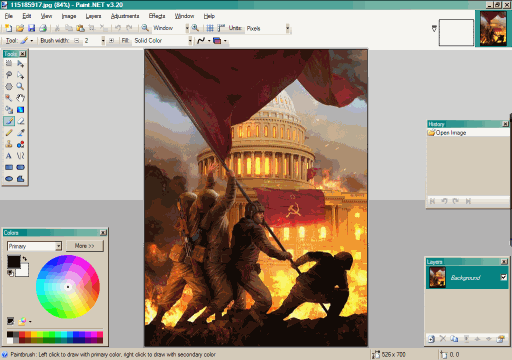This screenshot has width=512, height=360.
Task: Select the Gradient tool
Action: (21, 110)
